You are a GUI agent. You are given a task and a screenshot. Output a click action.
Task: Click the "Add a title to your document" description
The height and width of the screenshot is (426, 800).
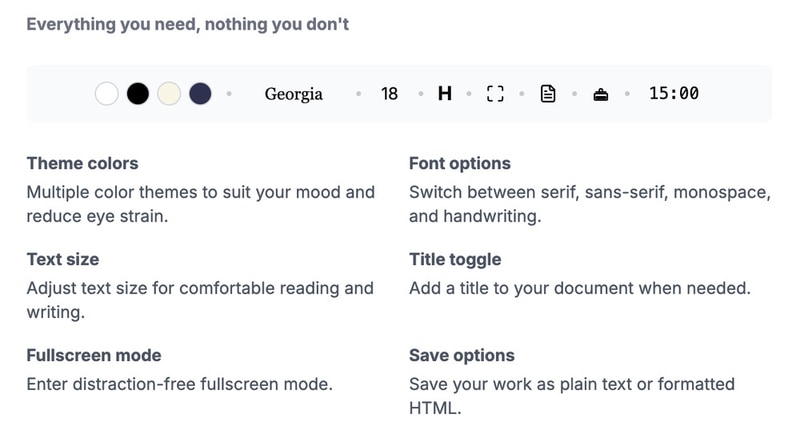579,288
